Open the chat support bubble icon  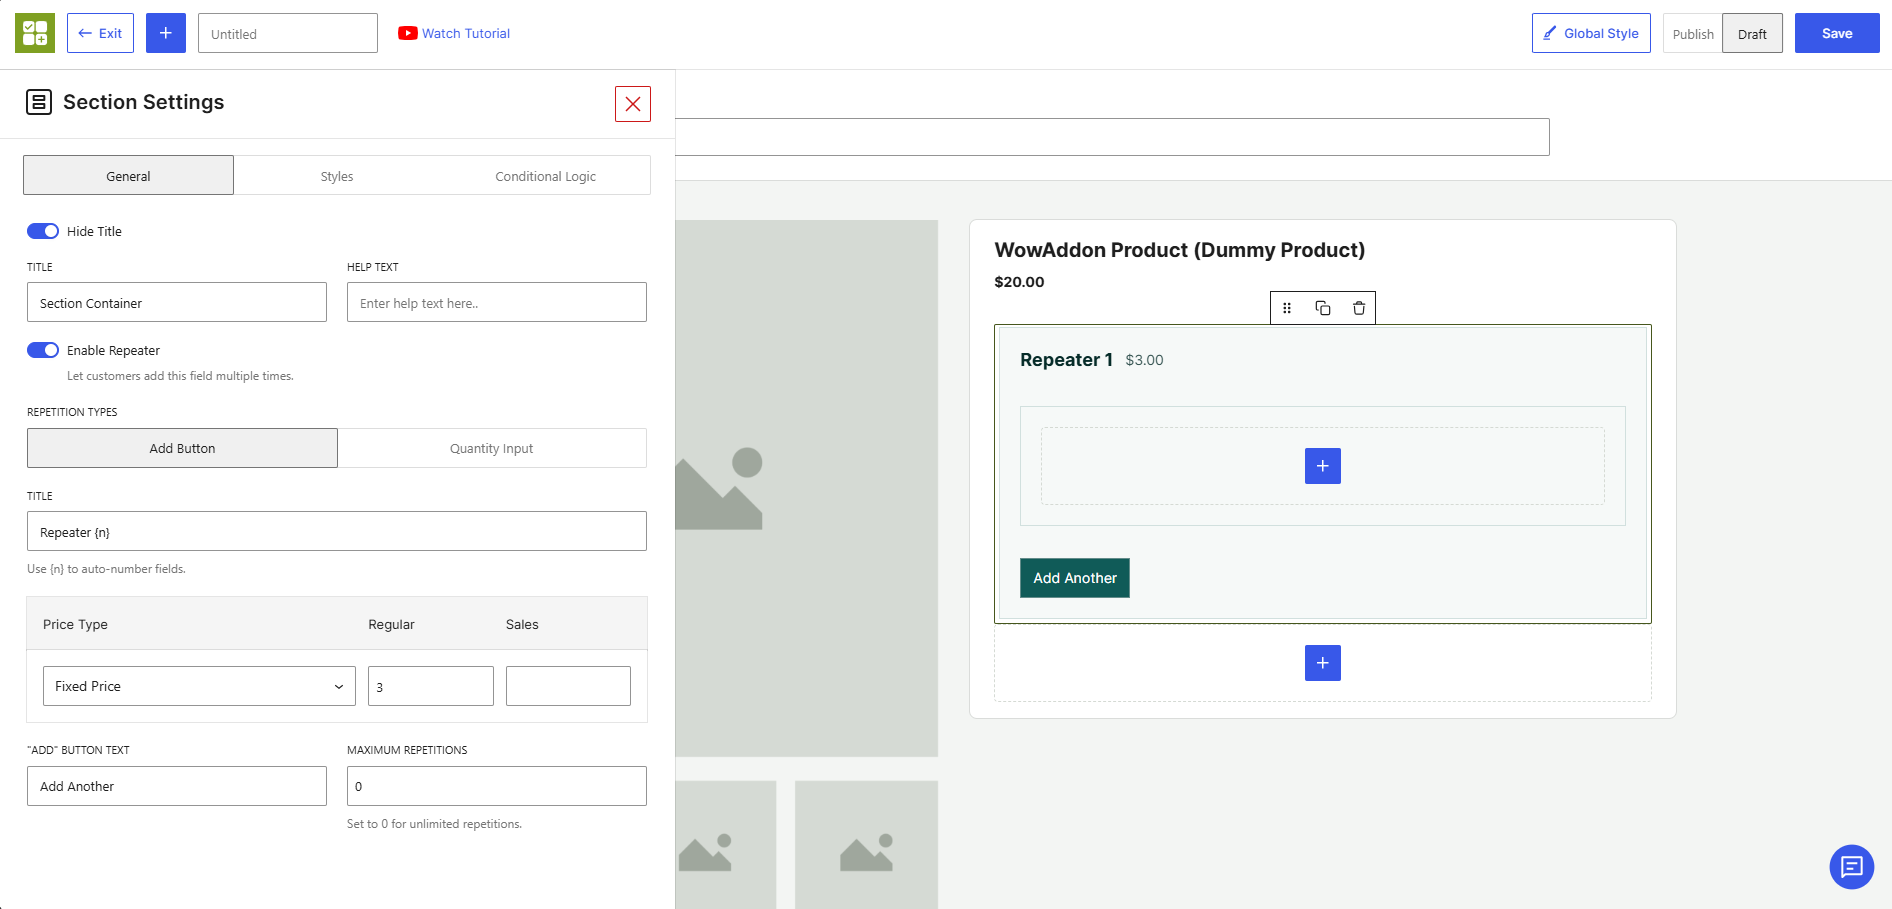pyautogui.click(x=1852, y=867)
